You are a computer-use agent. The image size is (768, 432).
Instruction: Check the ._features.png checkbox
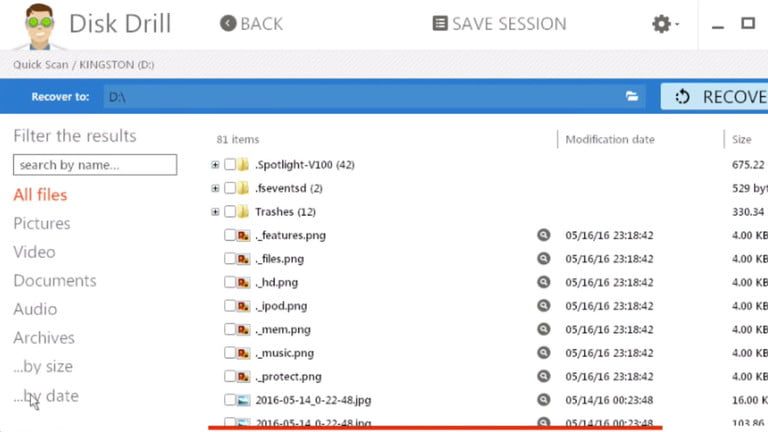coord(230,235)
